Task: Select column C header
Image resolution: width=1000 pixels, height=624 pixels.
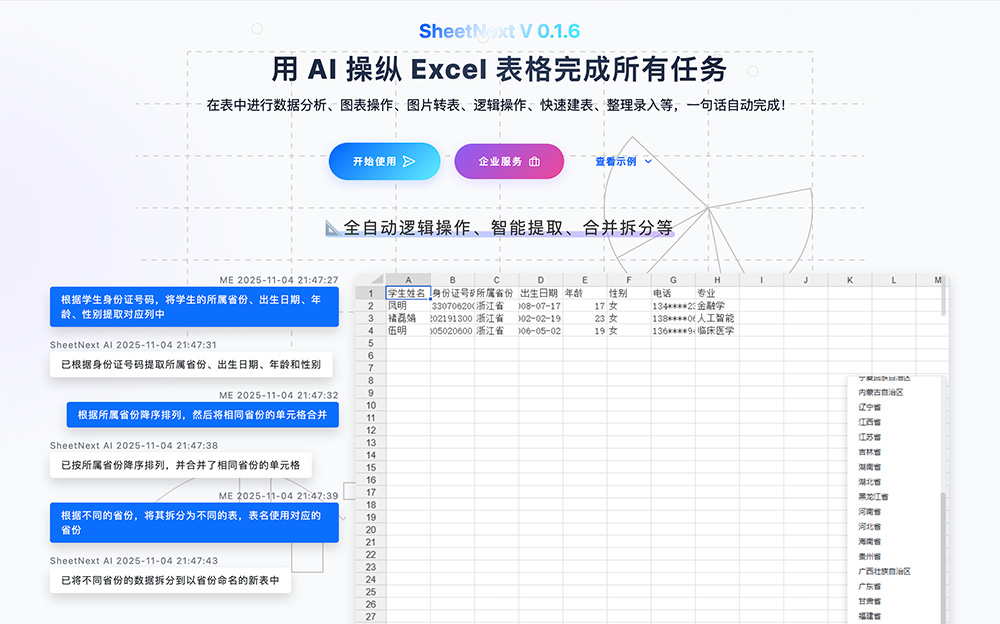Action: click(496, 279)
